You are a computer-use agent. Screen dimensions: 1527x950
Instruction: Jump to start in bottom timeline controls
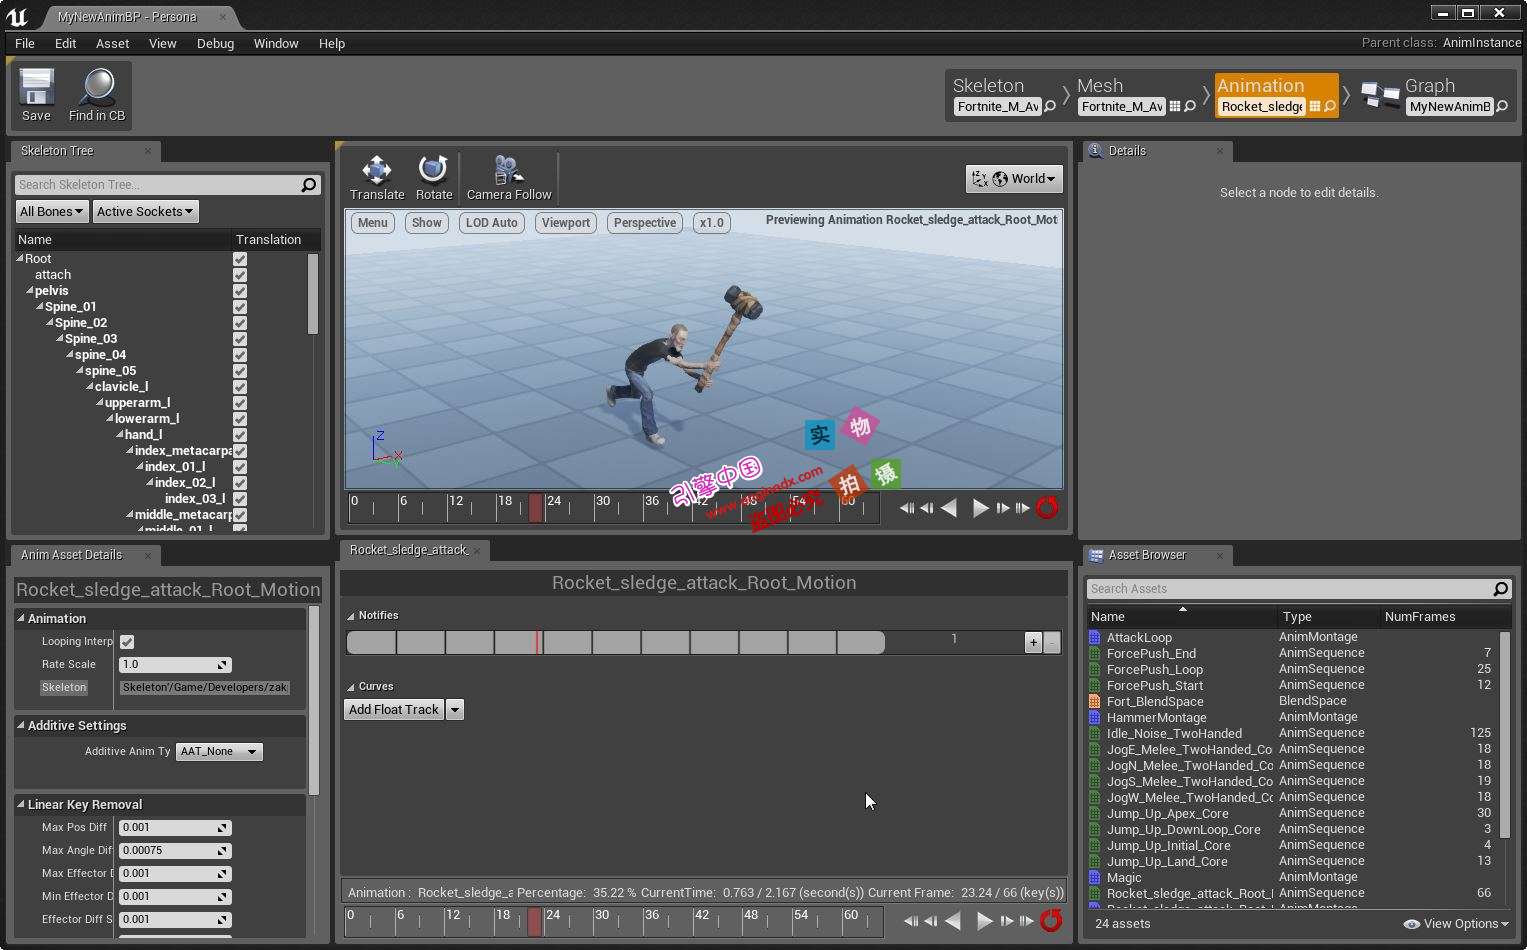click(910, 921)
